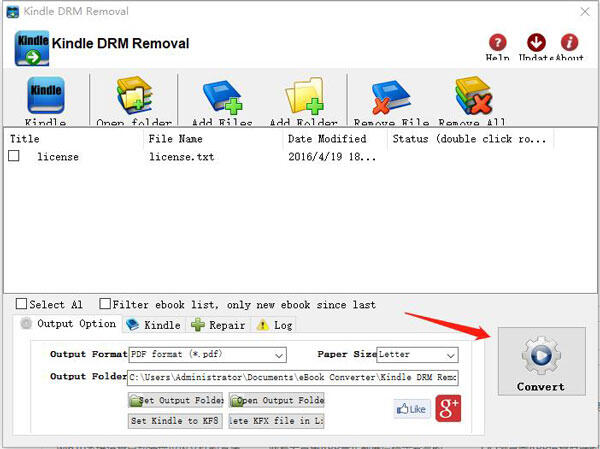The width and height of the screenshot is (600, 449).
Task: Click the Like thumbs-up button
Action: coord(411,409)
